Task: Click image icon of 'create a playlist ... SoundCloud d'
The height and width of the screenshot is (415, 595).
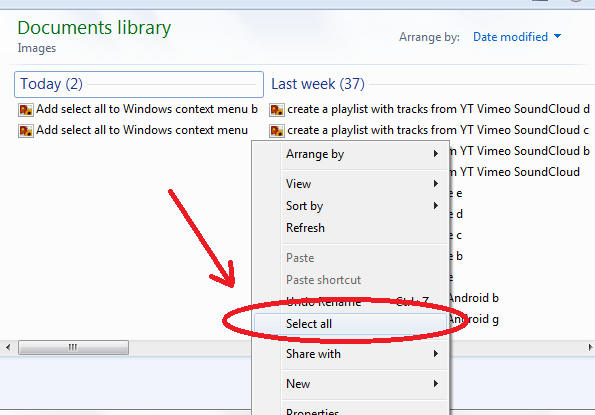Action: [277, 110]
